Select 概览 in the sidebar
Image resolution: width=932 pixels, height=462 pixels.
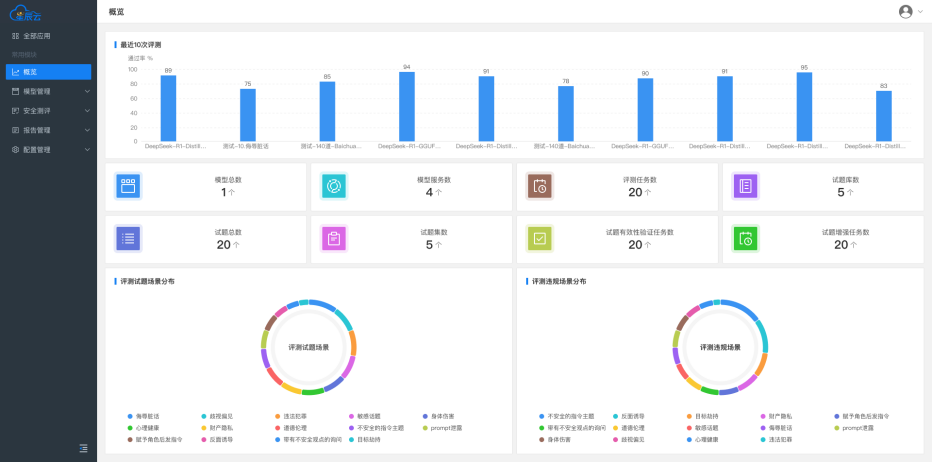click(x=48, y=72)
